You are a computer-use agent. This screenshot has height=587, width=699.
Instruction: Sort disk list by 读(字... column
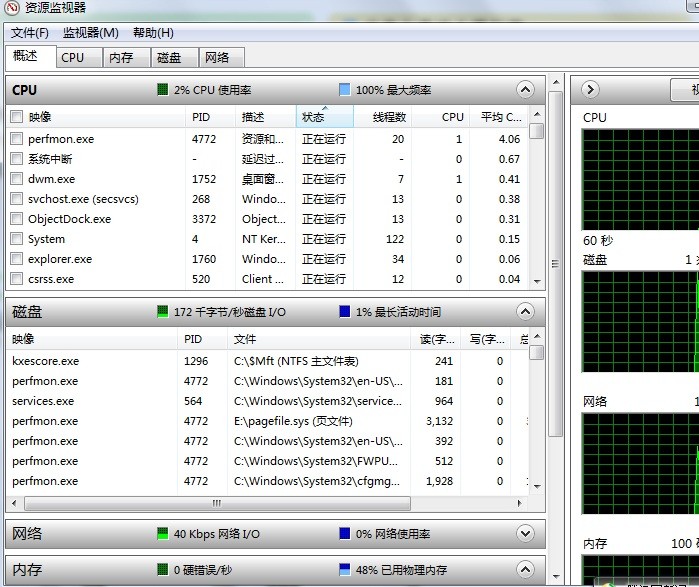[436, 339]
